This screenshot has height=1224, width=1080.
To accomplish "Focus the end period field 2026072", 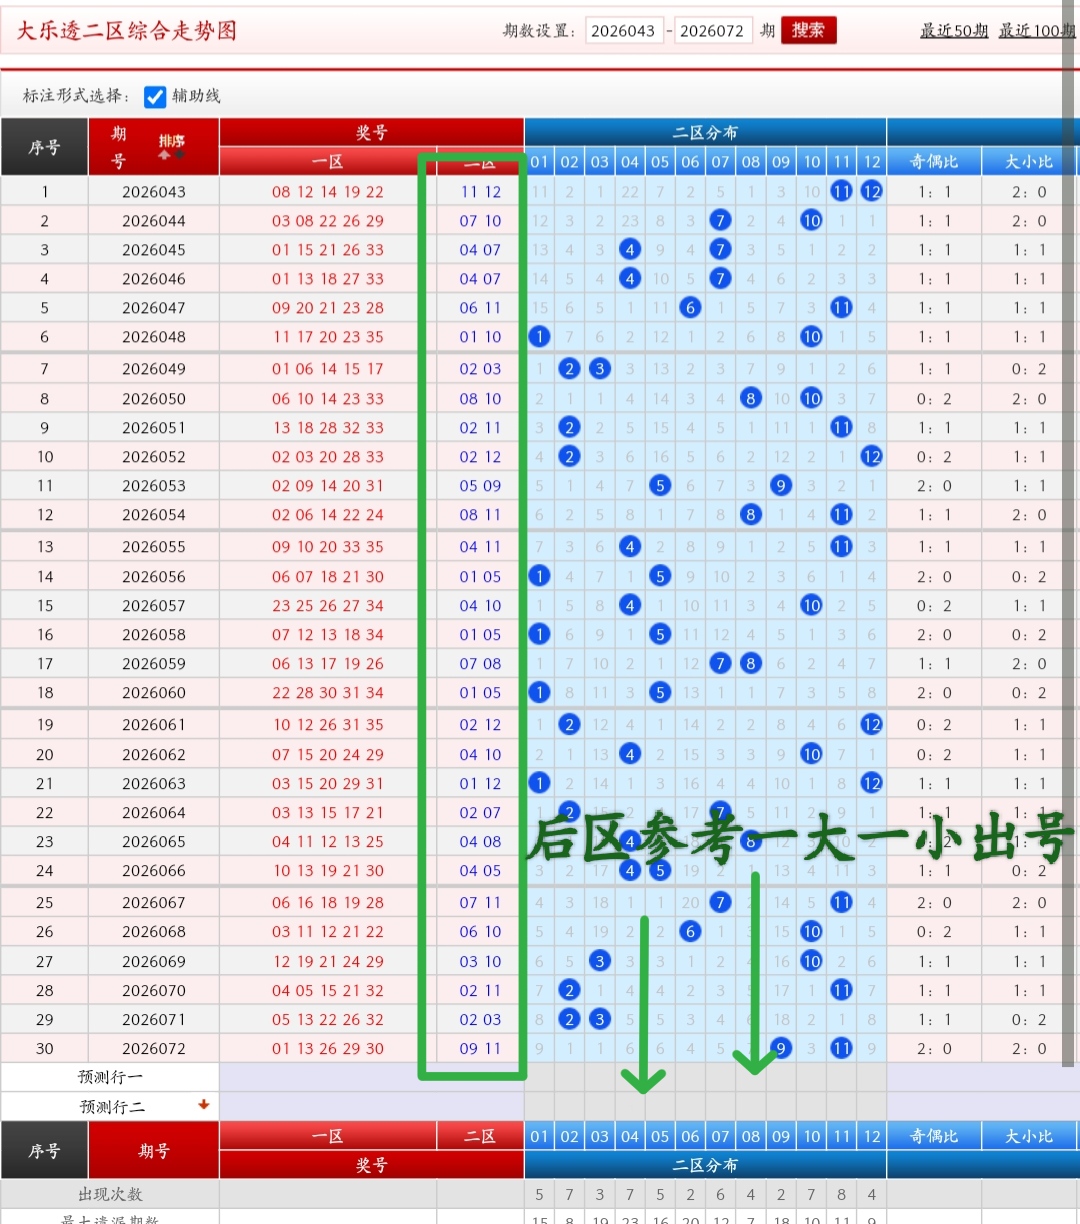I will click(x=712, y=31).
